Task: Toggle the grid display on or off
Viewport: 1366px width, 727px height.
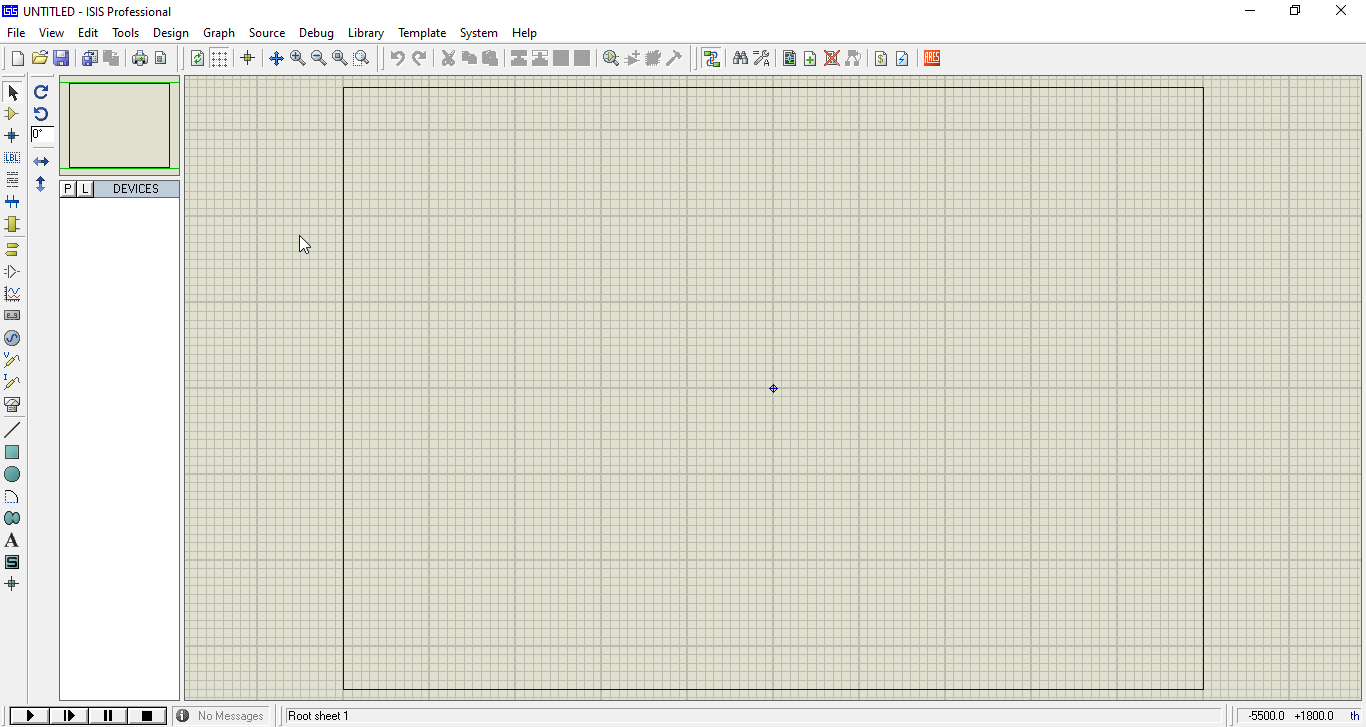Action: coord(218,58)
